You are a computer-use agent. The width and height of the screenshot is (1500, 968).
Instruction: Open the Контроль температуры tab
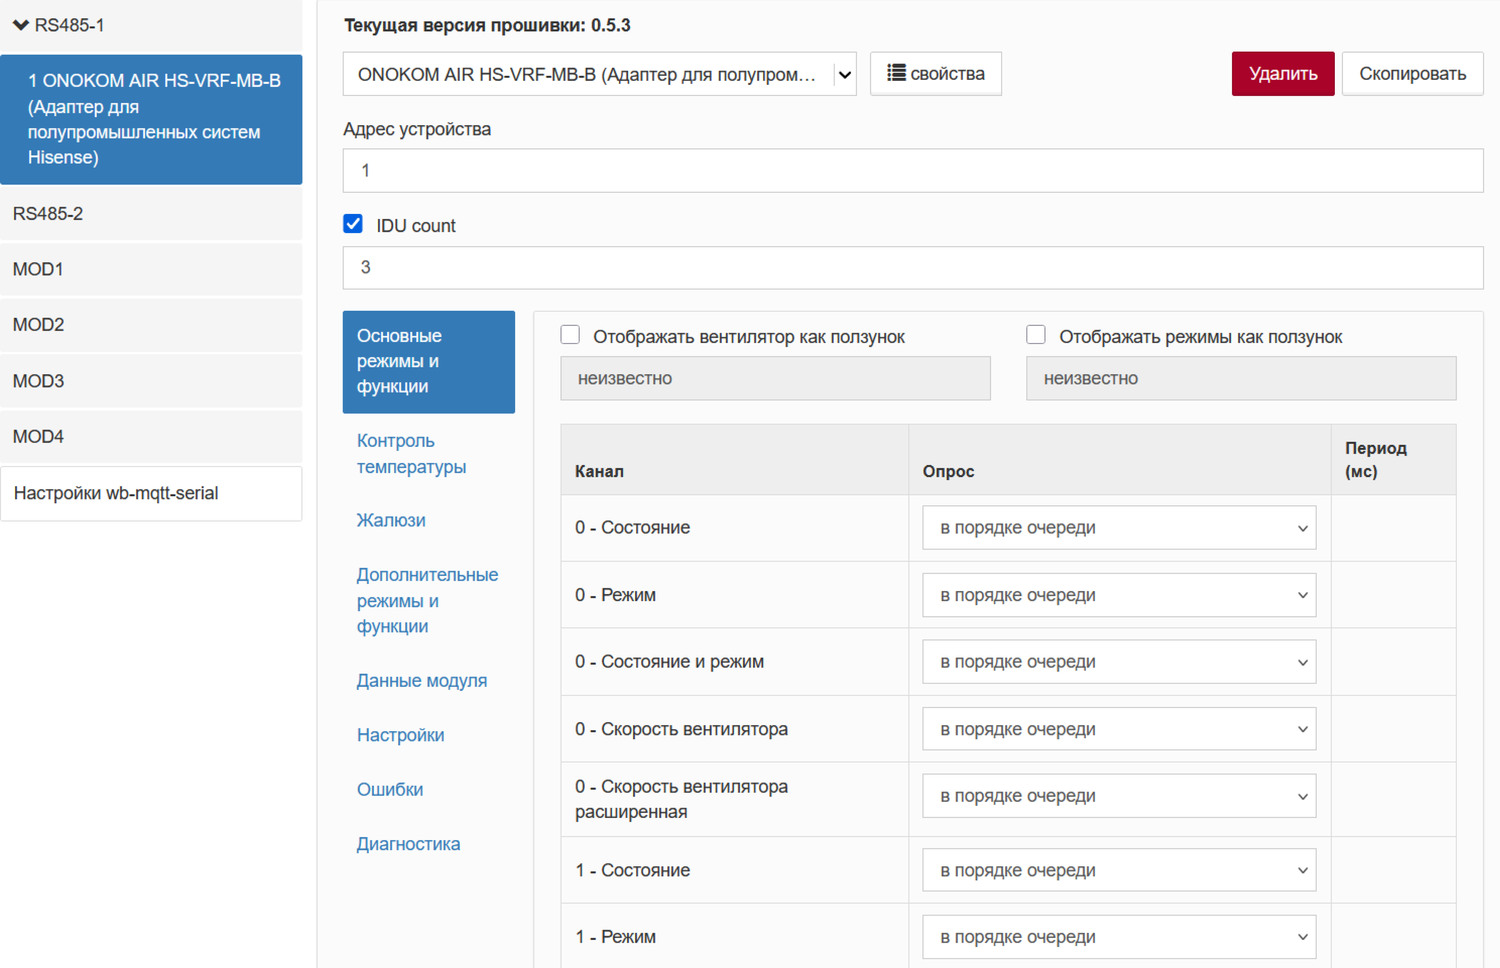click(411, 454)
